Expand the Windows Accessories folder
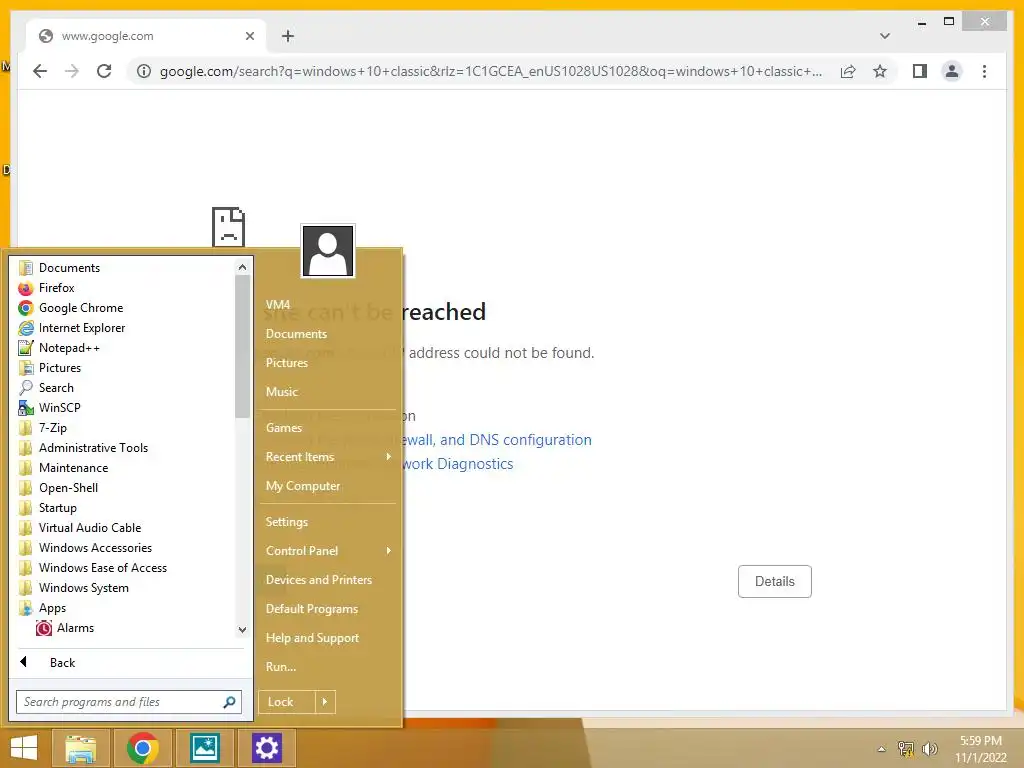The width and height of the screenshot is (1024, 768). (95, 548)
